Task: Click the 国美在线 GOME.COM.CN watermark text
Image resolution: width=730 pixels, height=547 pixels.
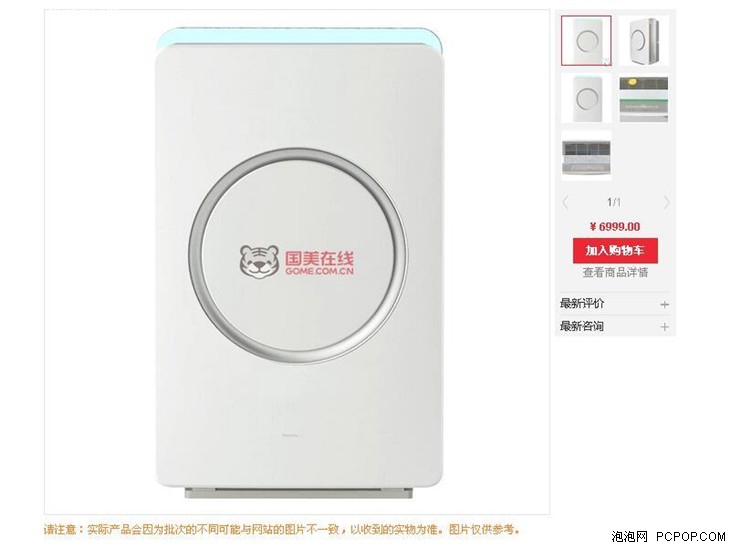Action: point(319,263)
